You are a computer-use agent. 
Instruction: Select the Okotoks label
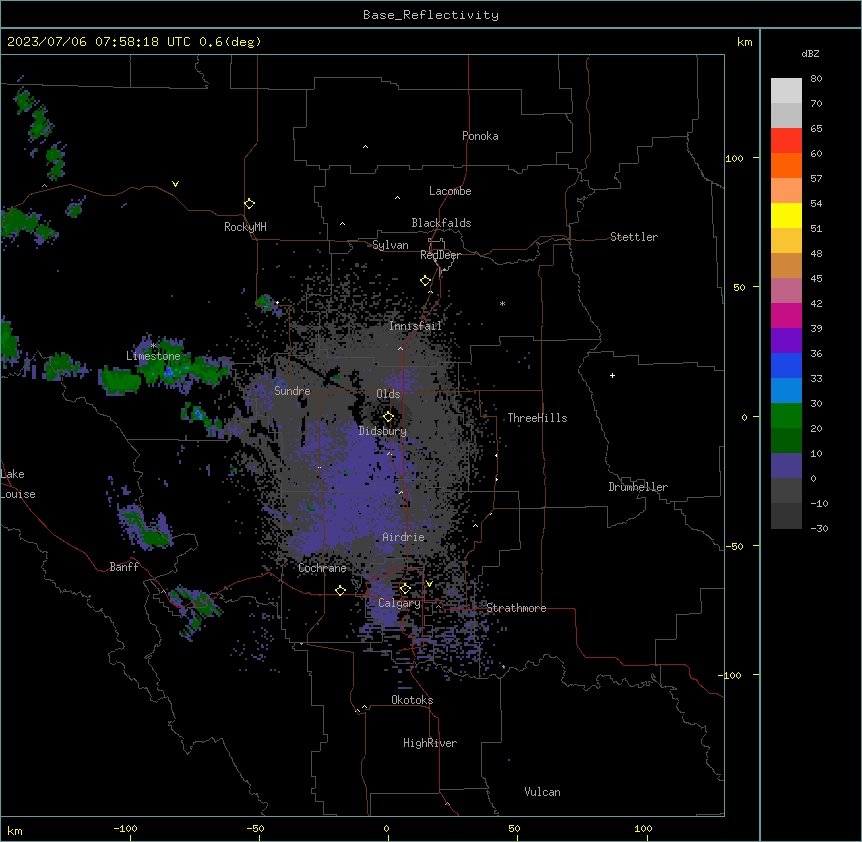tap(412, 700)
